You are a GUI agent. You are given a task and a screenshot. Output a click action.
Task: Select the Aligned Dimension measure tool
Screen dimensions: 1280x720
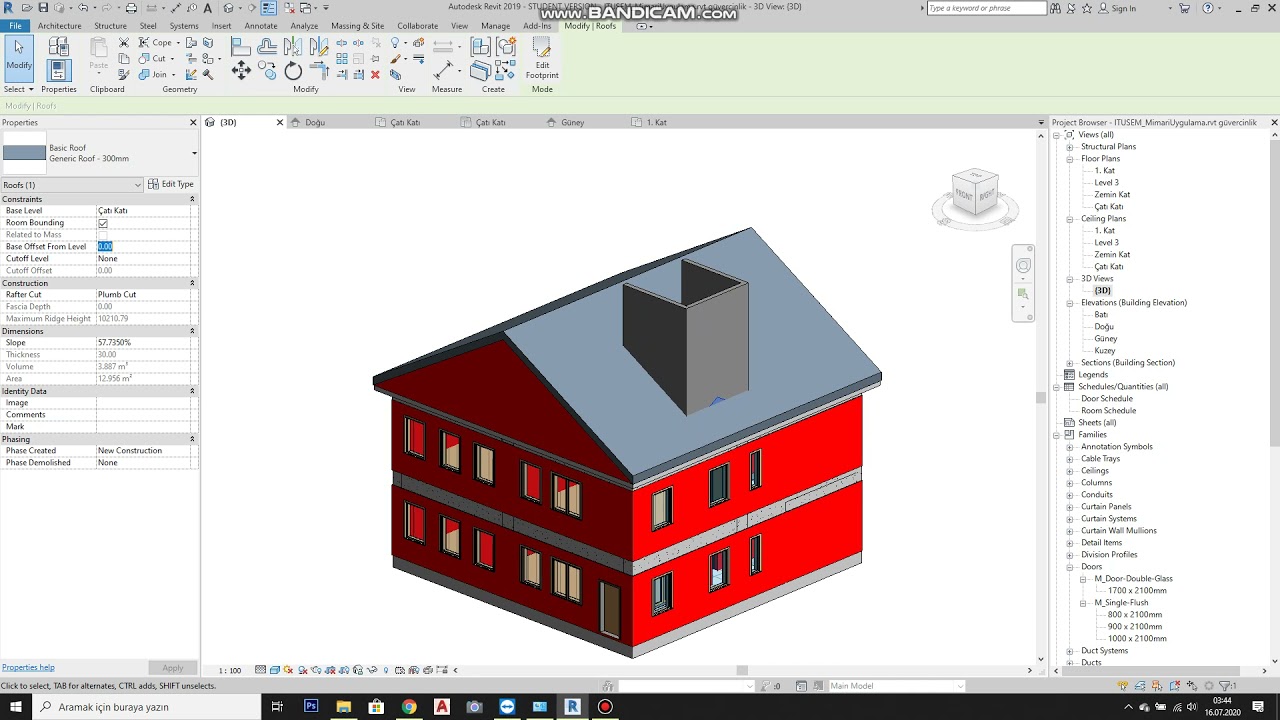pyautogui.click(x=444, y=71)
